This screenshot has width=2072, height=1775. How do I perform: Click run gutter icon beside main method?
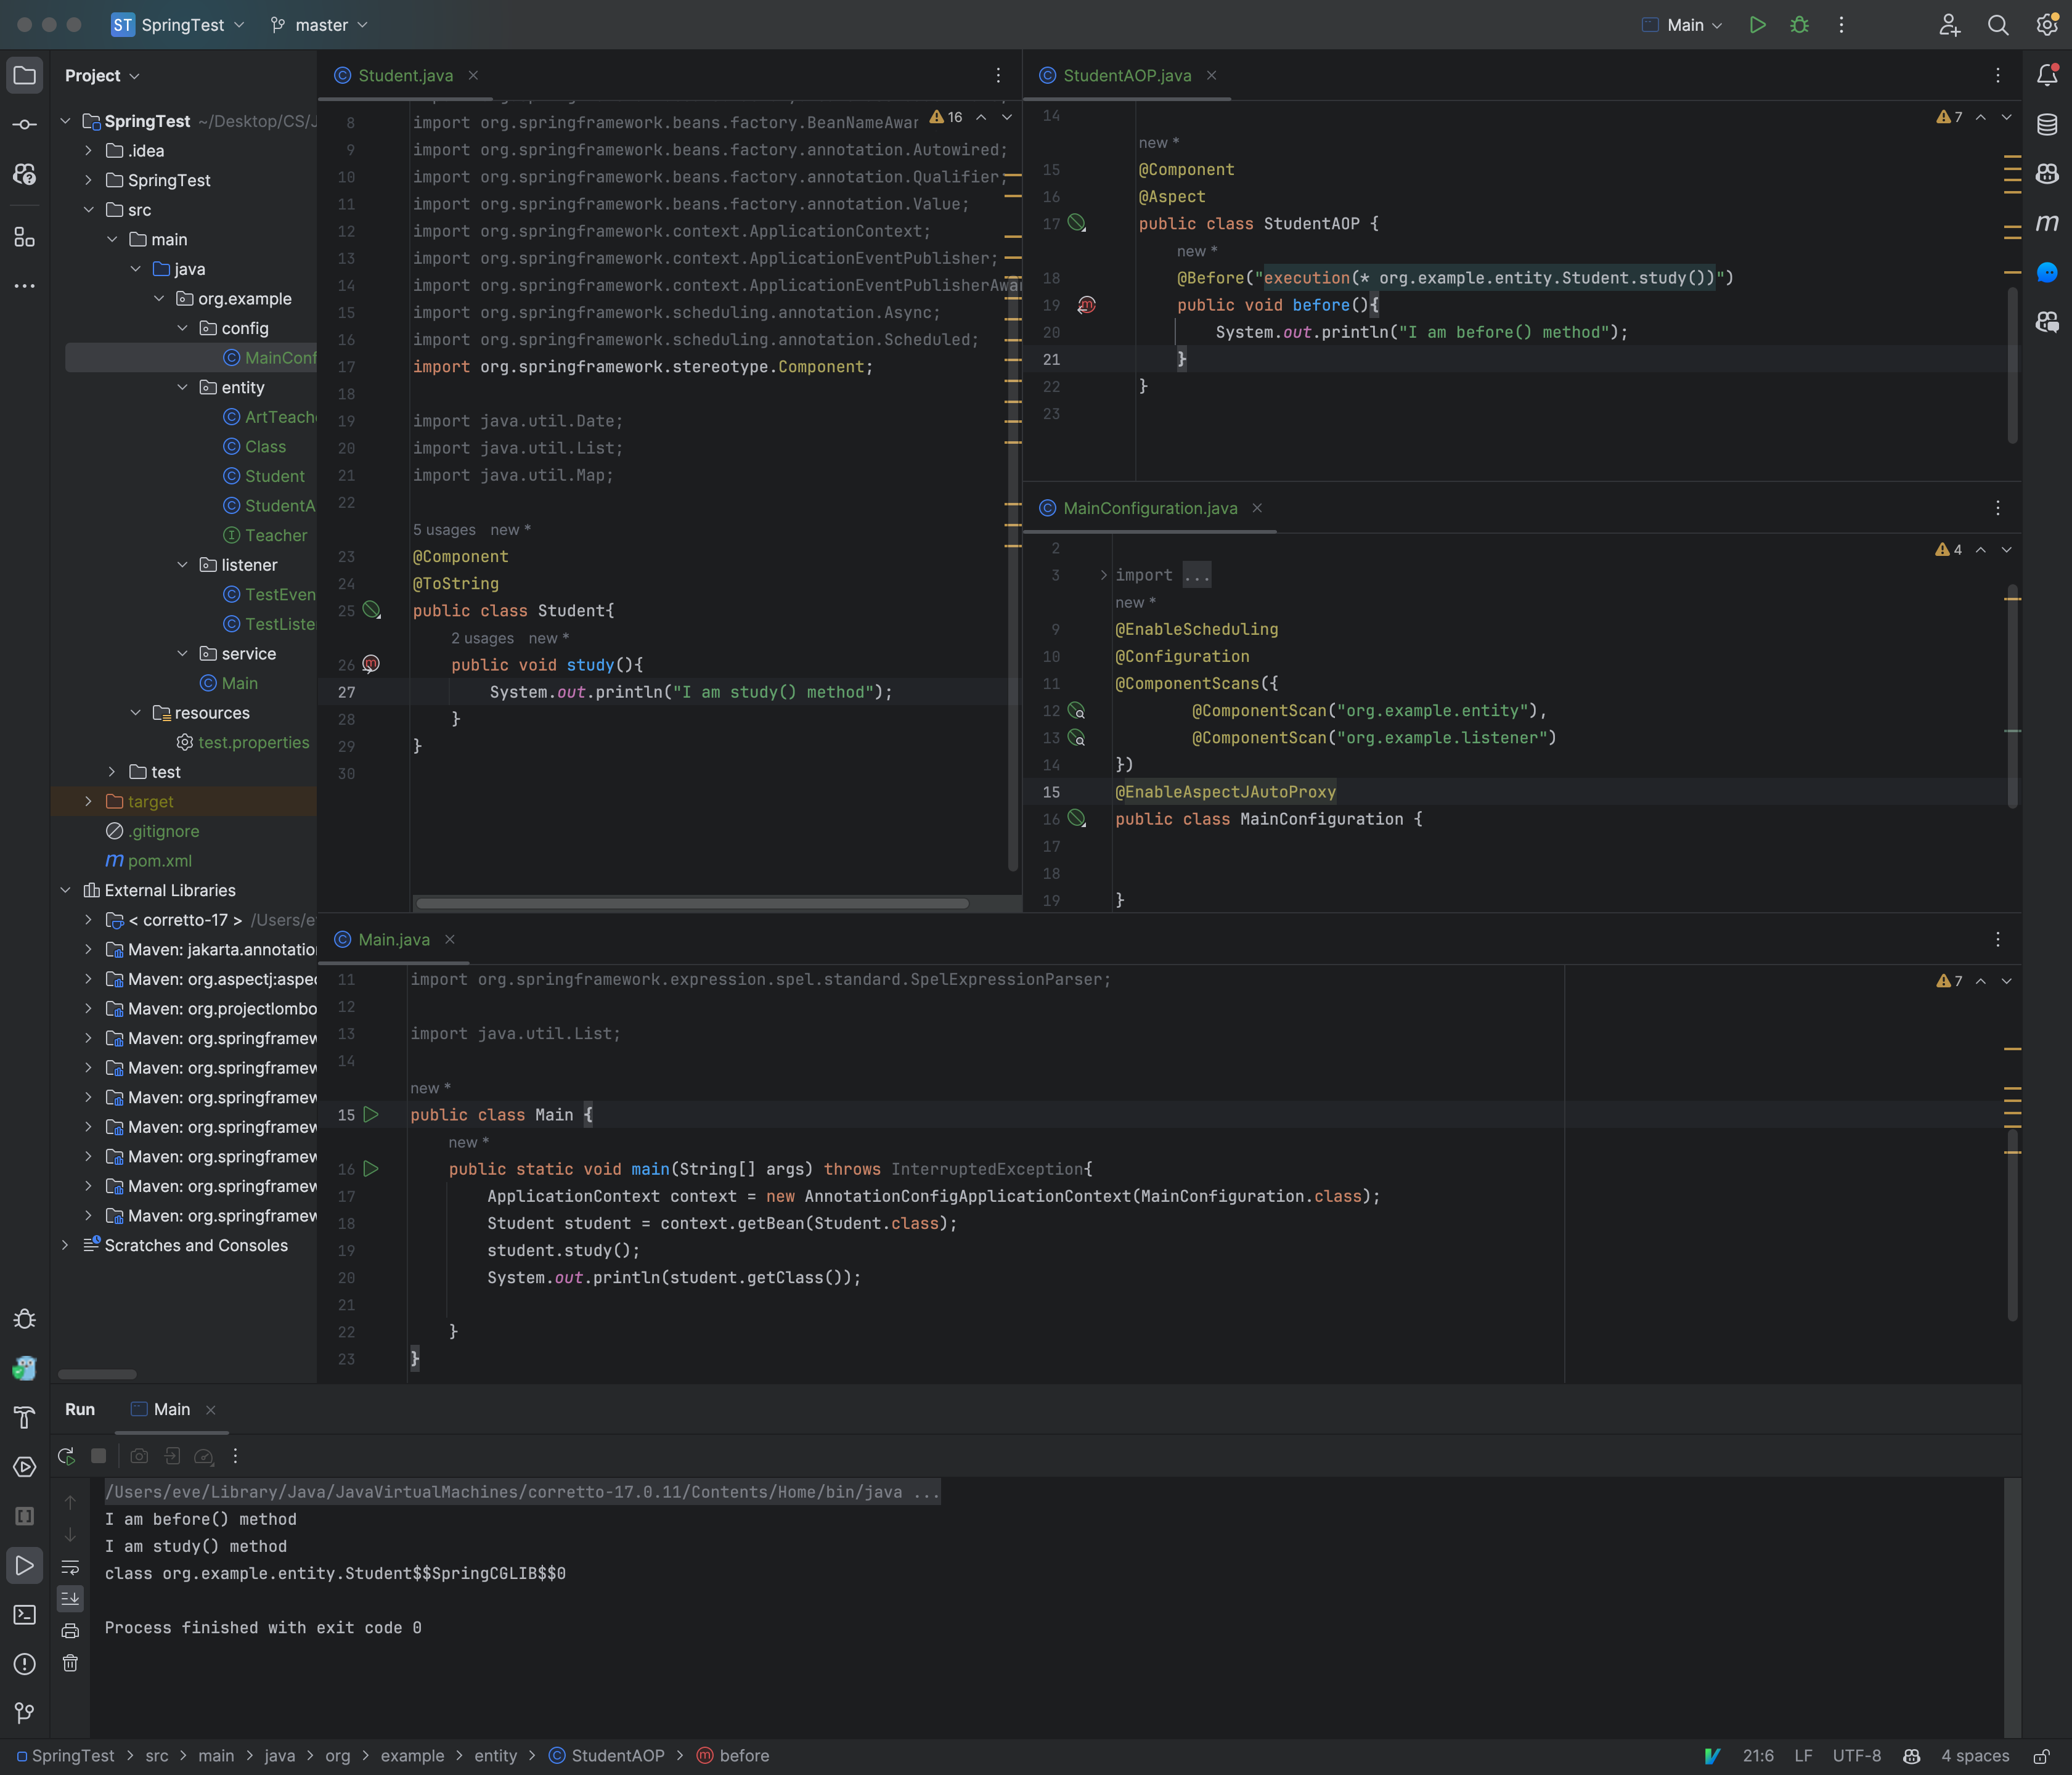click(371, 1168)
